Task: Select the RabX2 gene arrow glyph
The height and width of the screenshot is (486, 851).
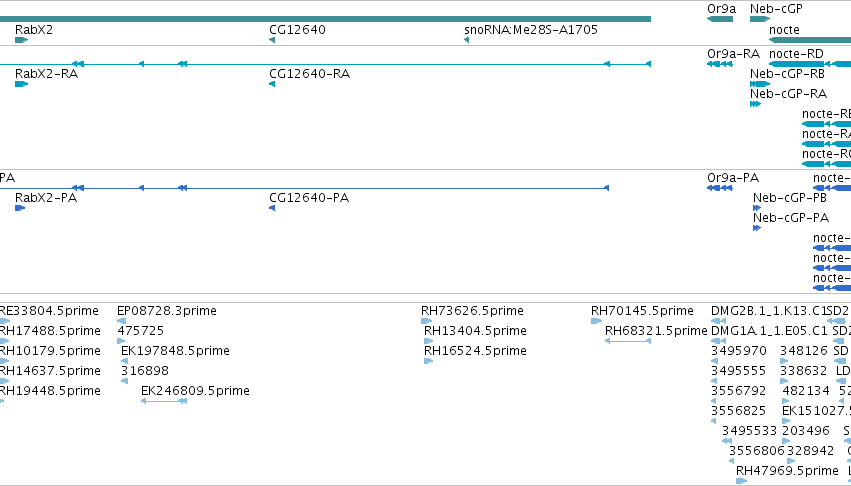Action: click(21, 40)
